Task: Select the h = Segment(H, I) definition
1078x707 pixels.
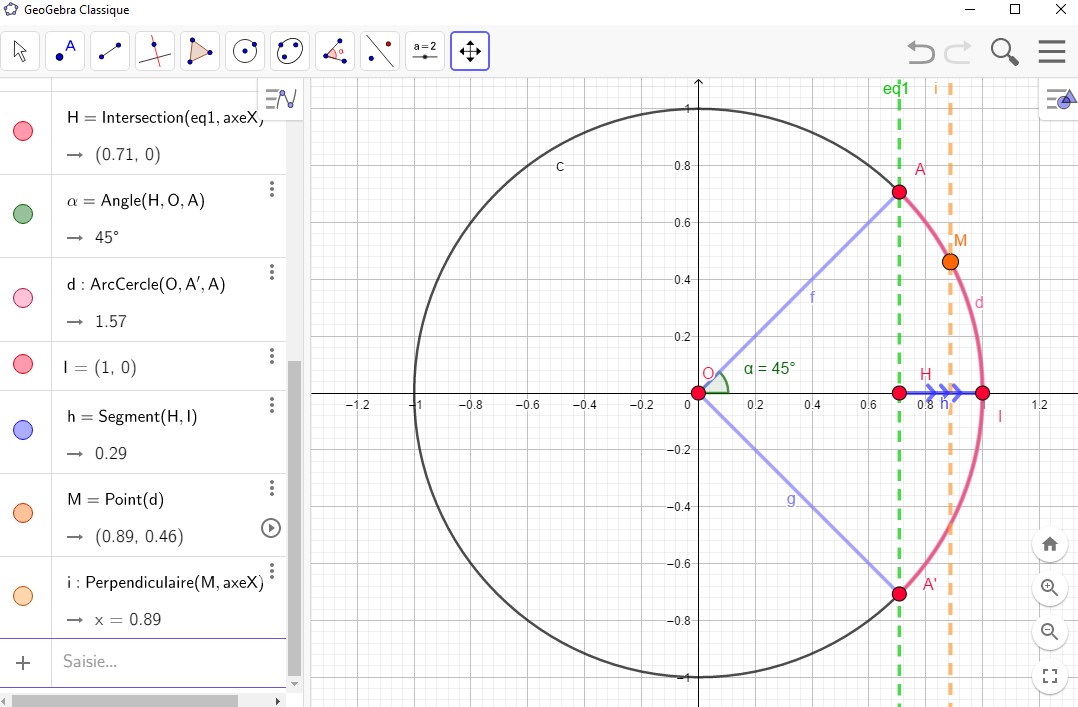Action: (x=132, y=417)
